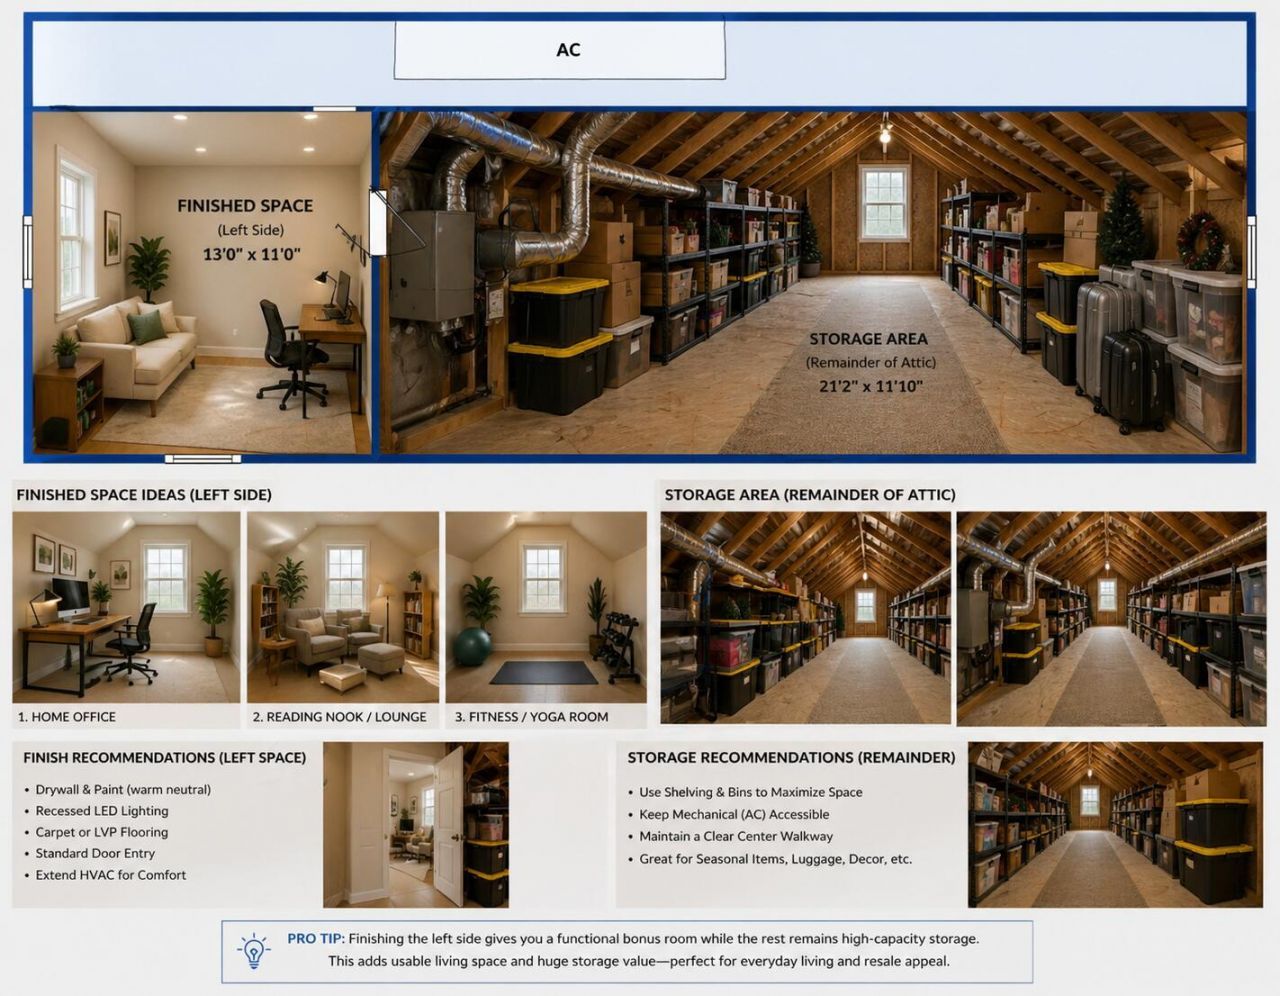Open the Reading Nook / Lounge thumbnail
The image size is (1280, 996).
(x=343, y=607)
